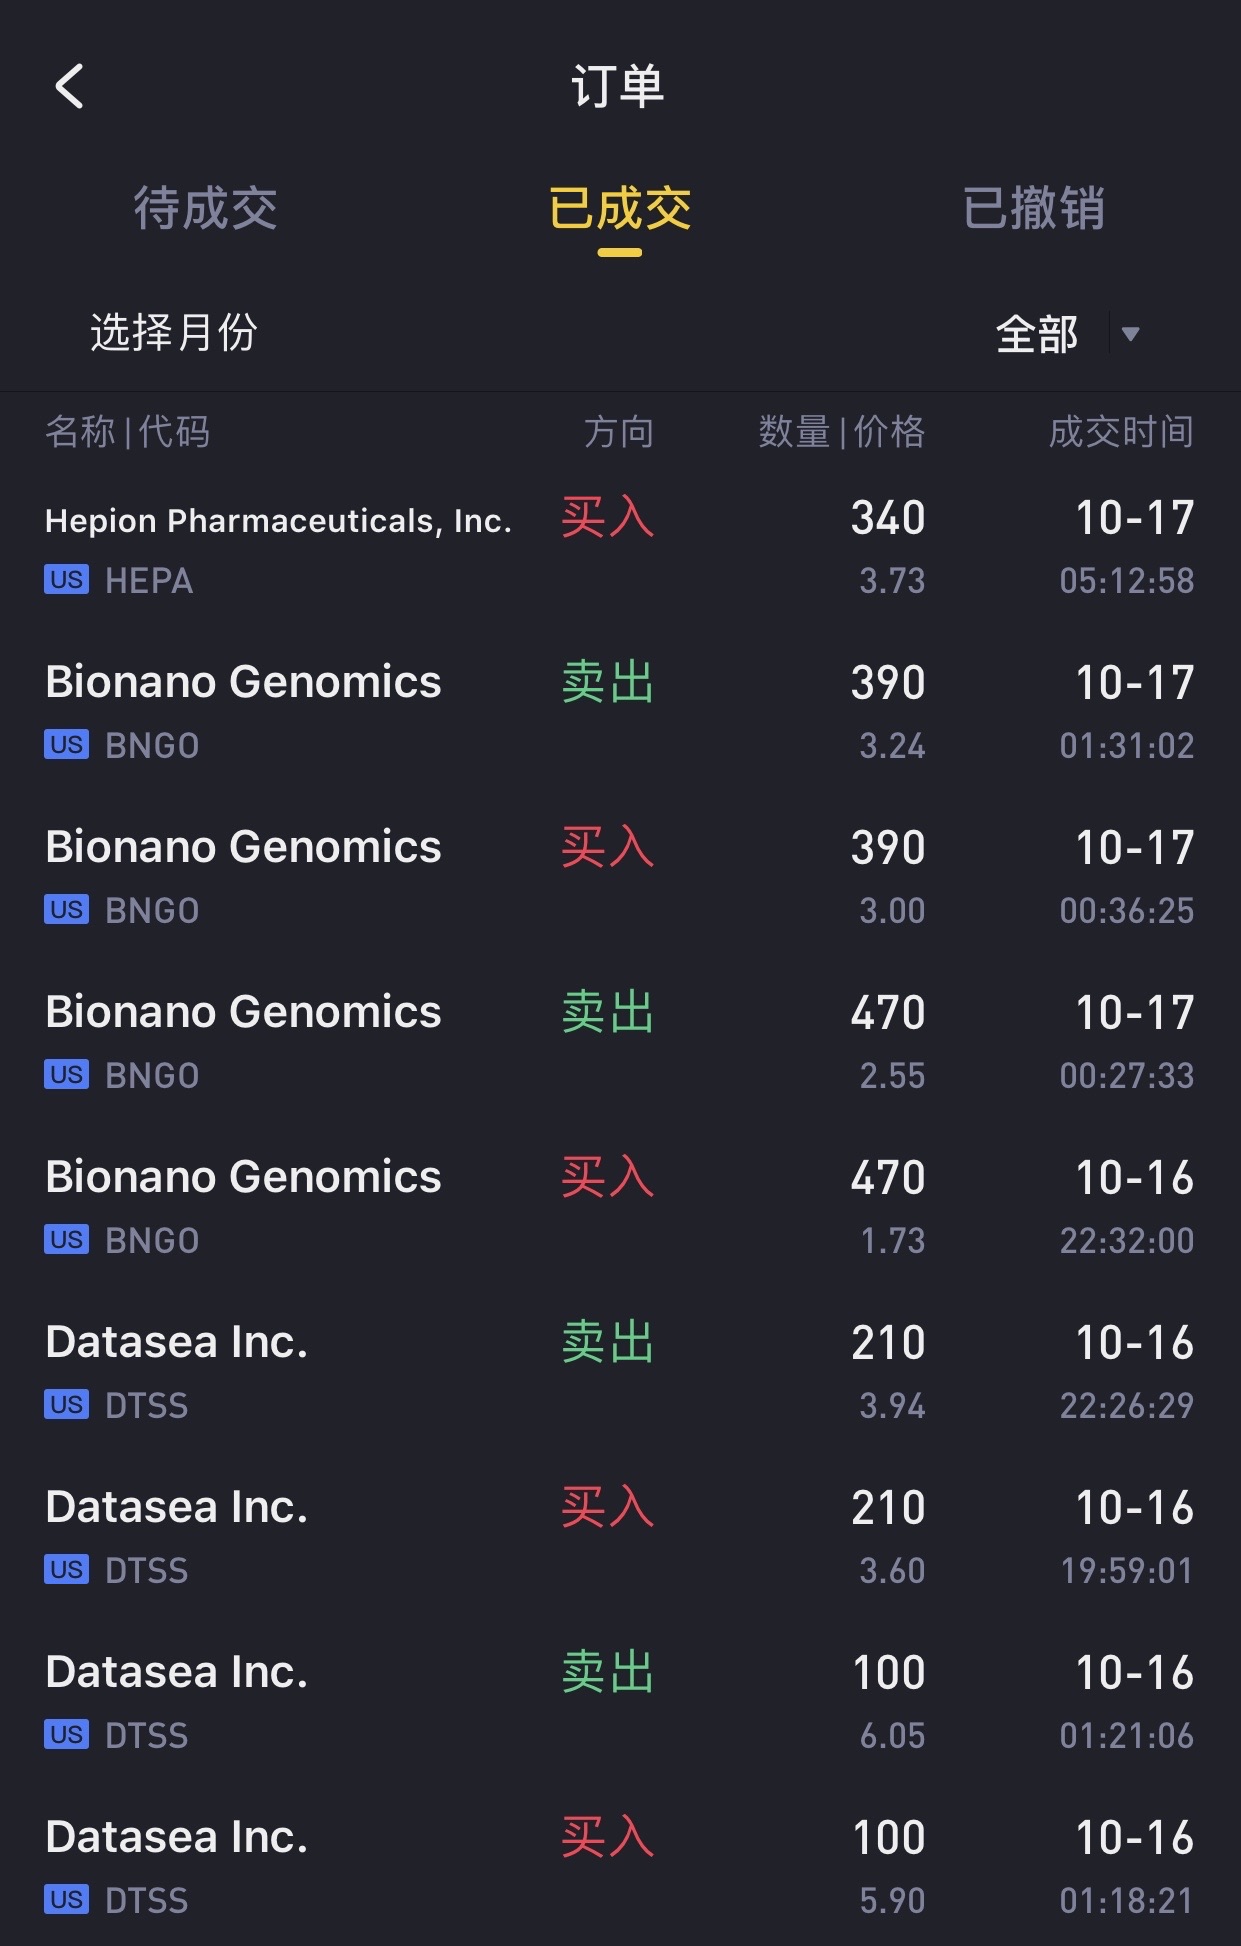Open Datasea Inc. buy order at 3.60
Image resolution: width=1241 pixels, height=1946 pixels.
pyautogui.click(x=177, y=1508)
